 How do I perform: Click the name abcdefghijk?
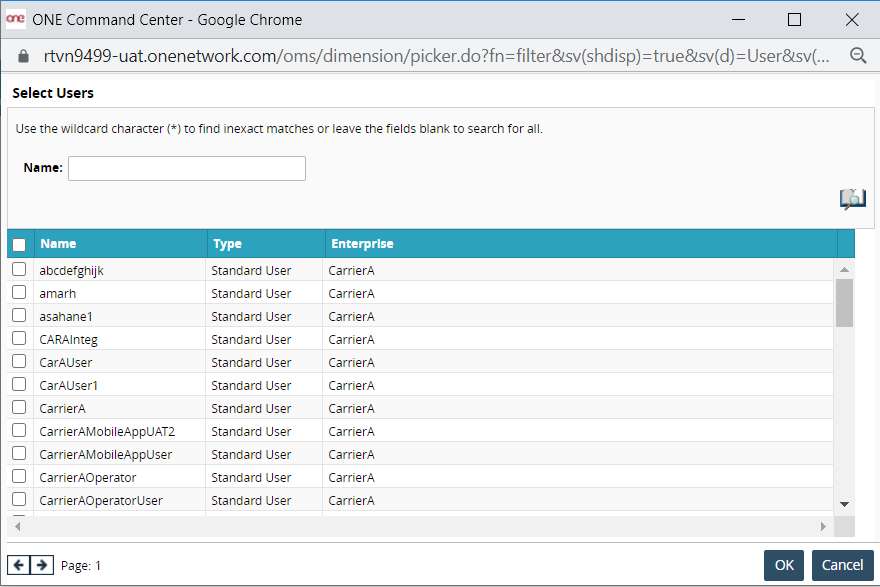tap(71, 270)
